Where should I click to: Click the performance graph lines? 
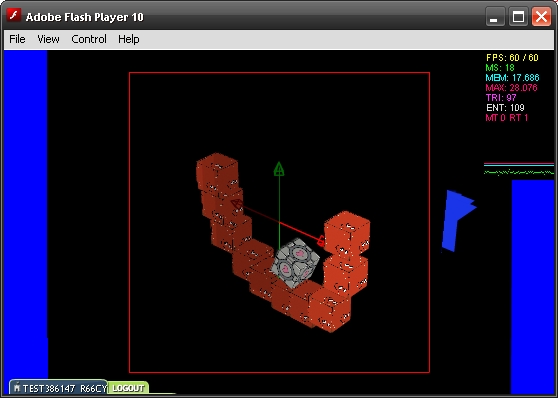[519, 169]
